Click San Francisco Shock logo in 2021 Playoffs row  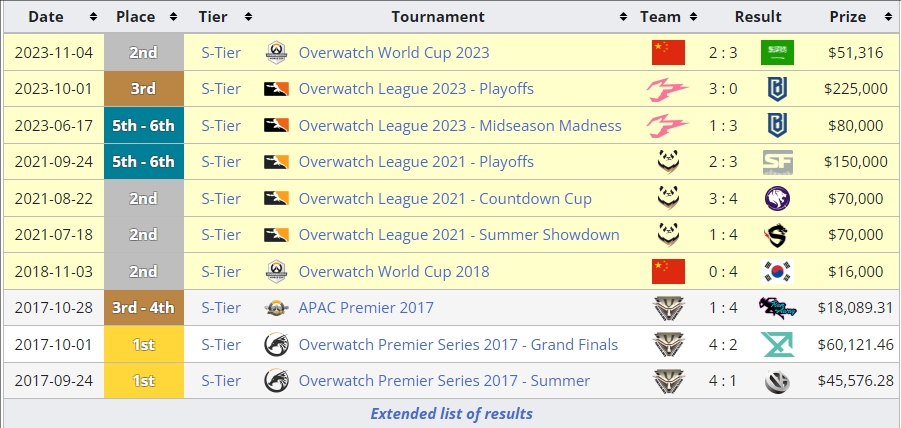777,162
